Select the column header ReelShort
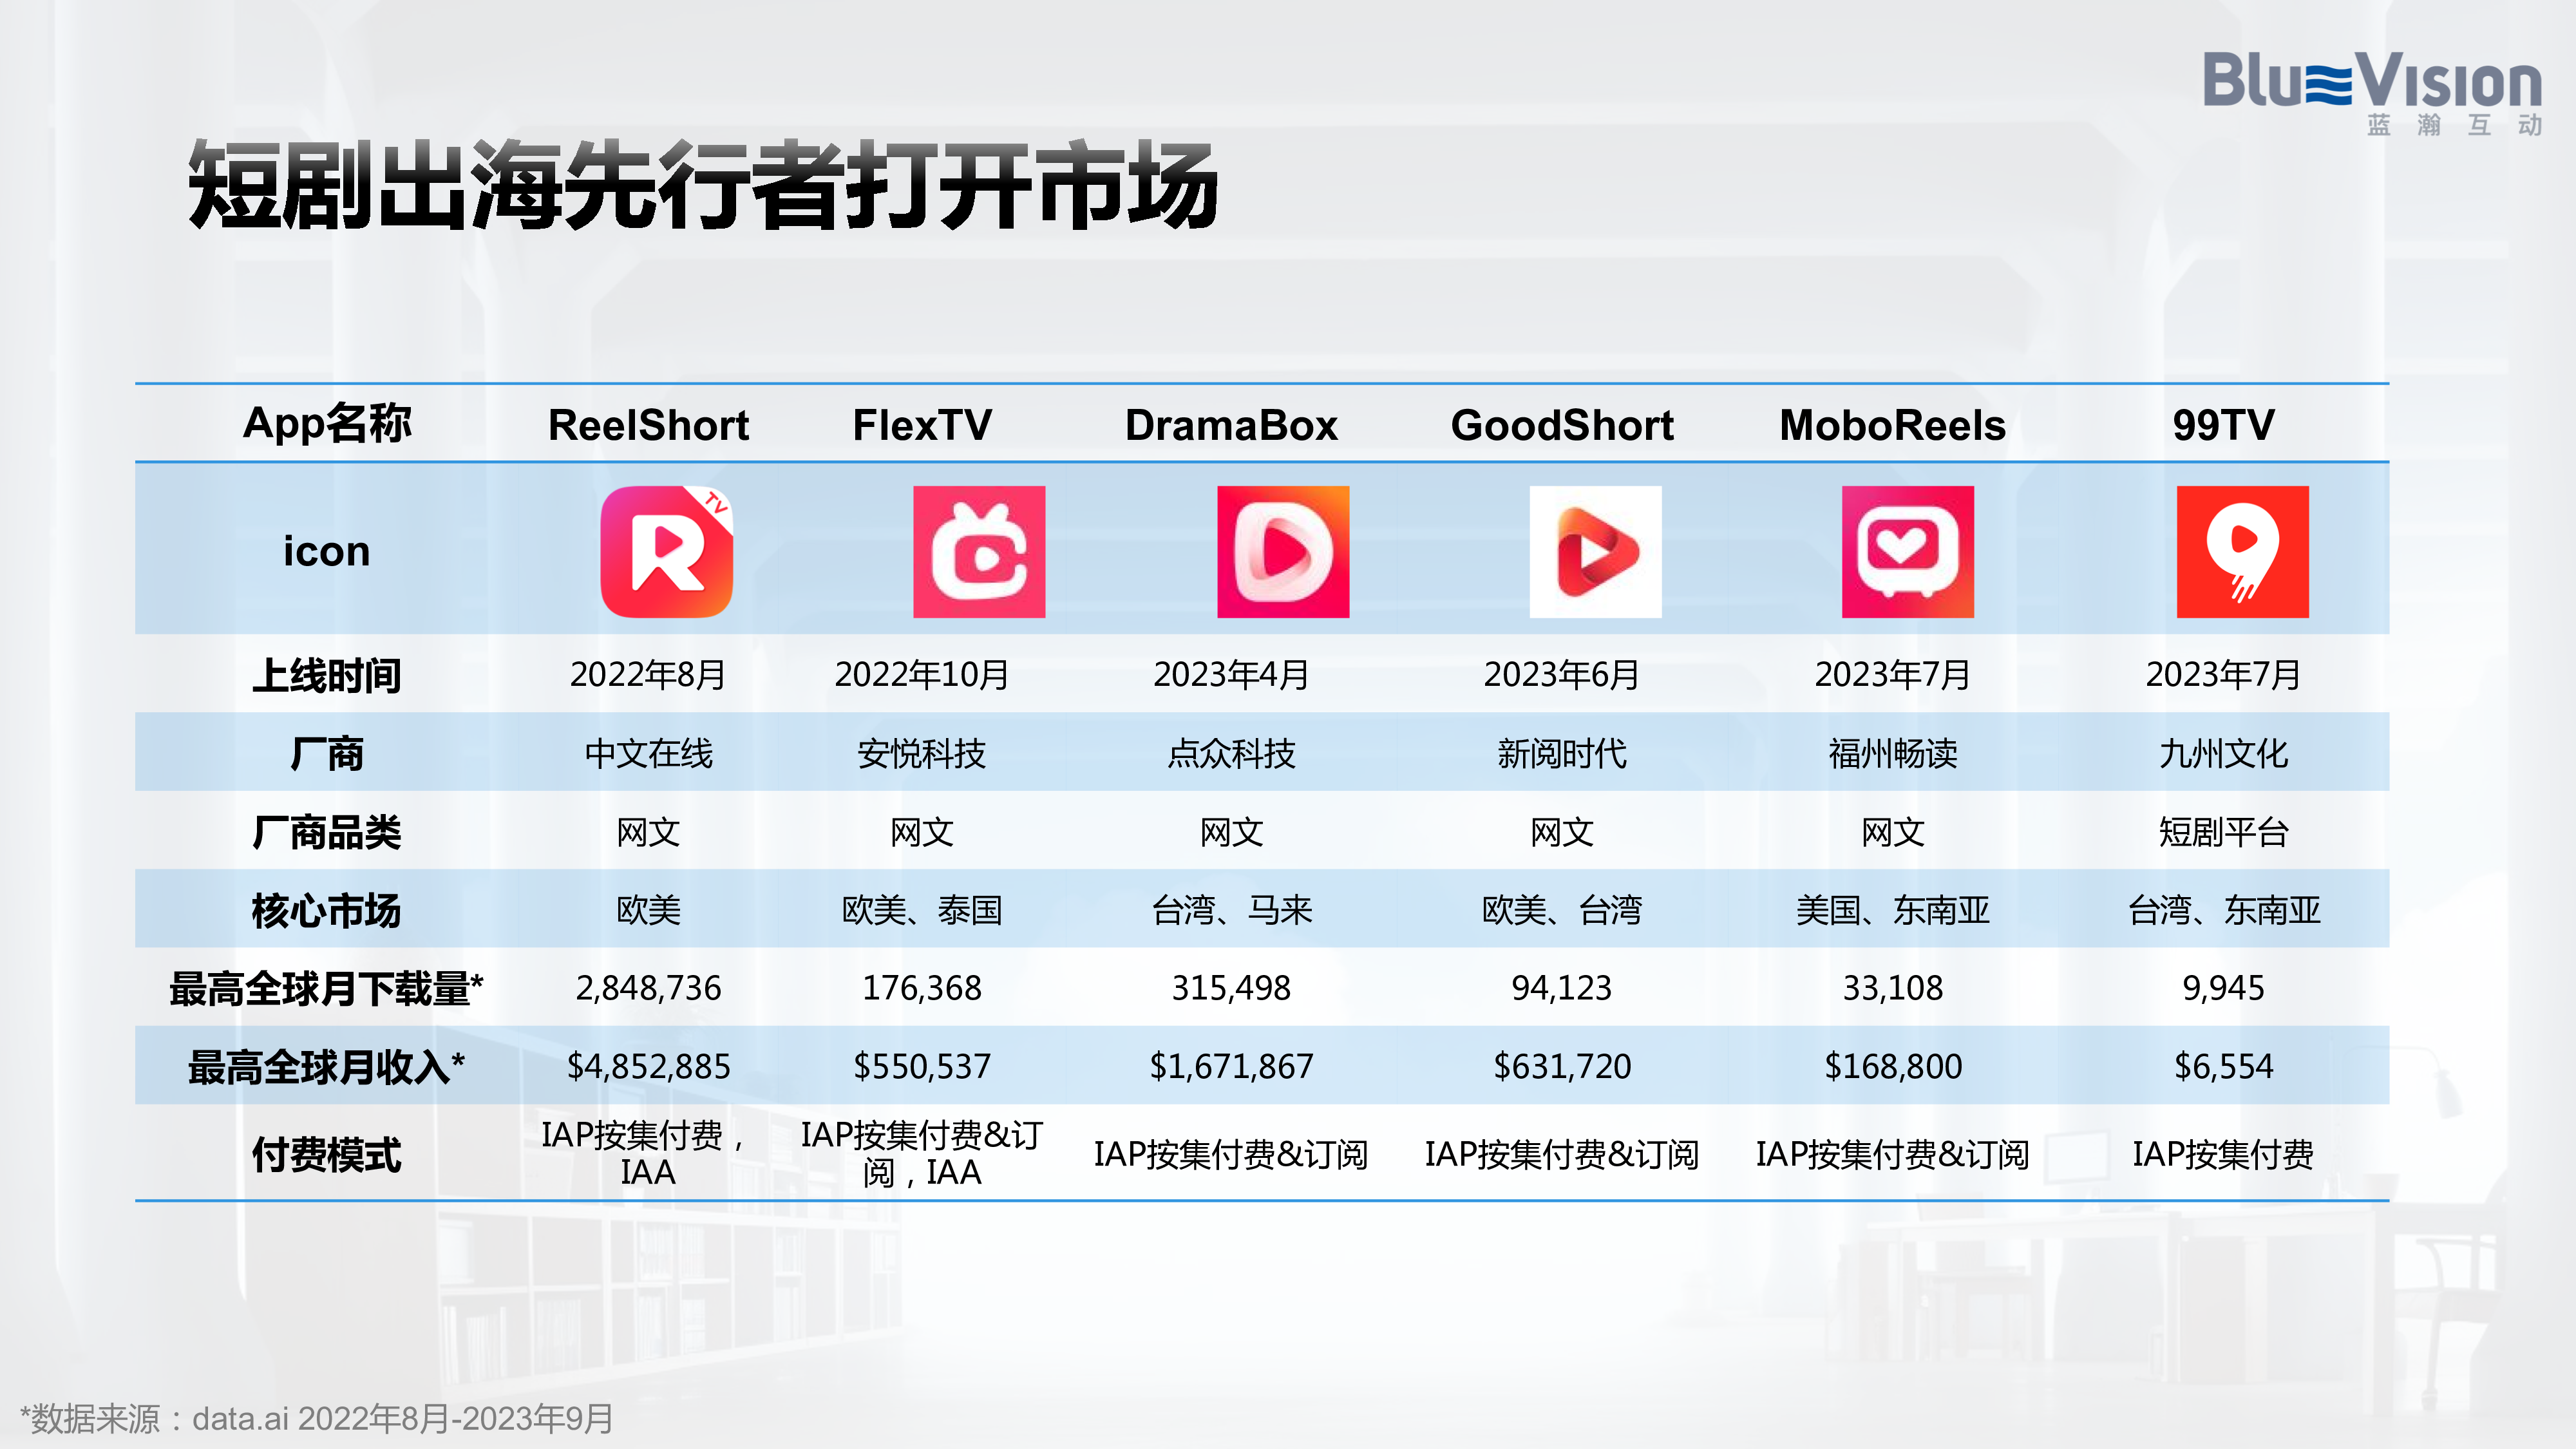The image size is (2576, 1449). coord(648,425)
